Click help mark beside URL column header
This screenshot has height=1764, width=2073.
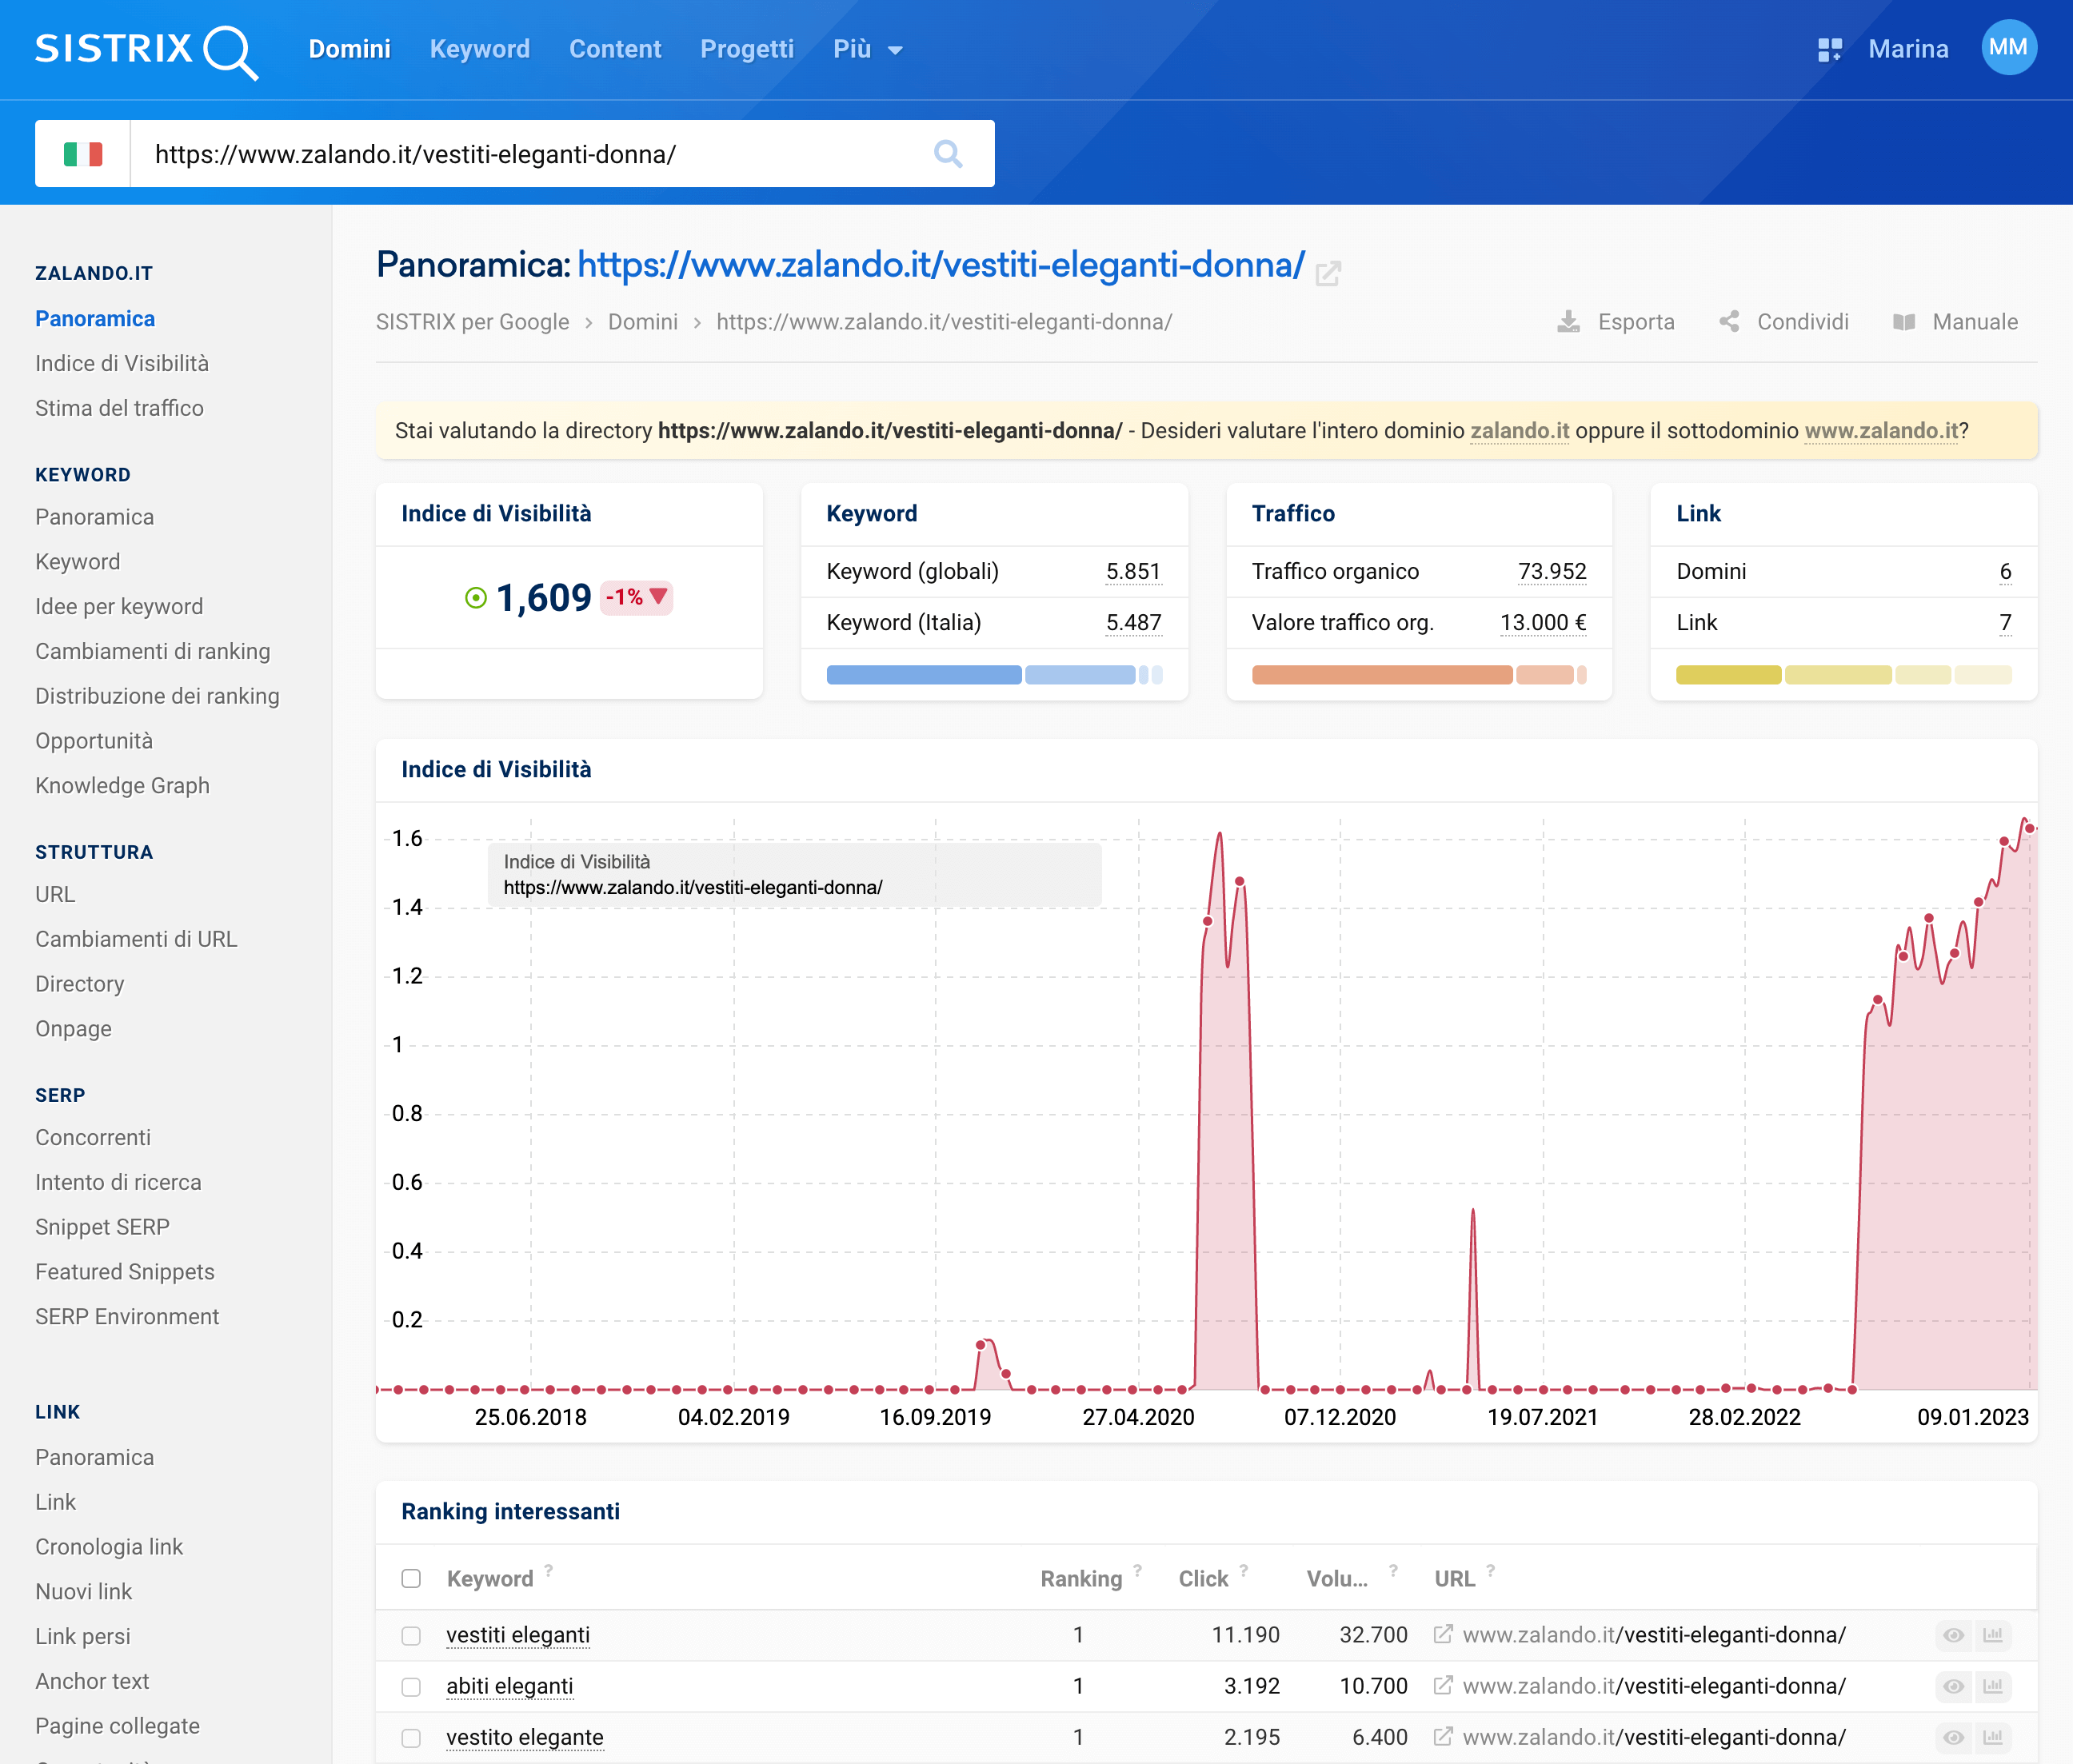(x=1490, y=1570)
